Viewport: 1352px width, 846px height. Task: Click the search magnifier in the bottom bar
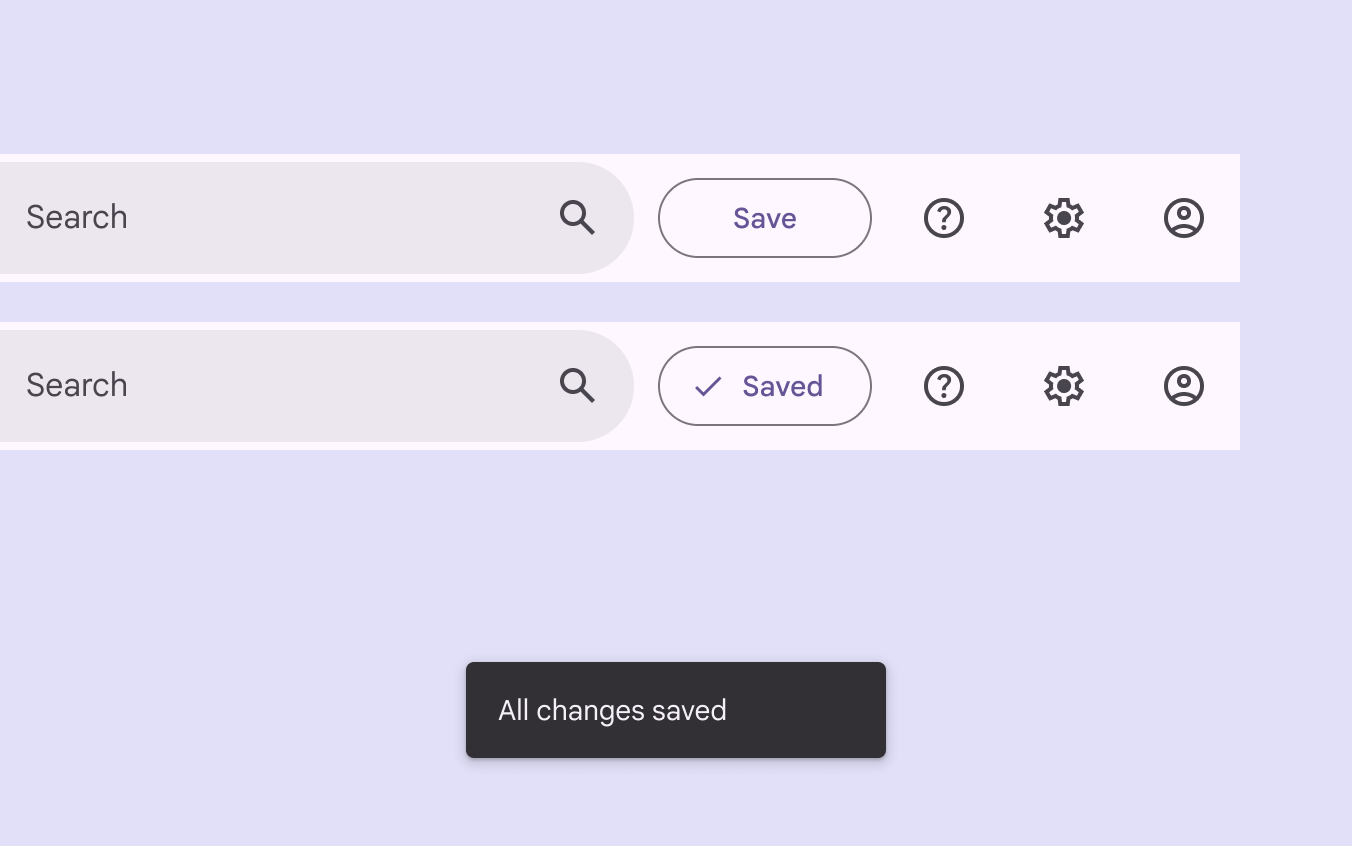pyautogui.click(x=577, y=385)
